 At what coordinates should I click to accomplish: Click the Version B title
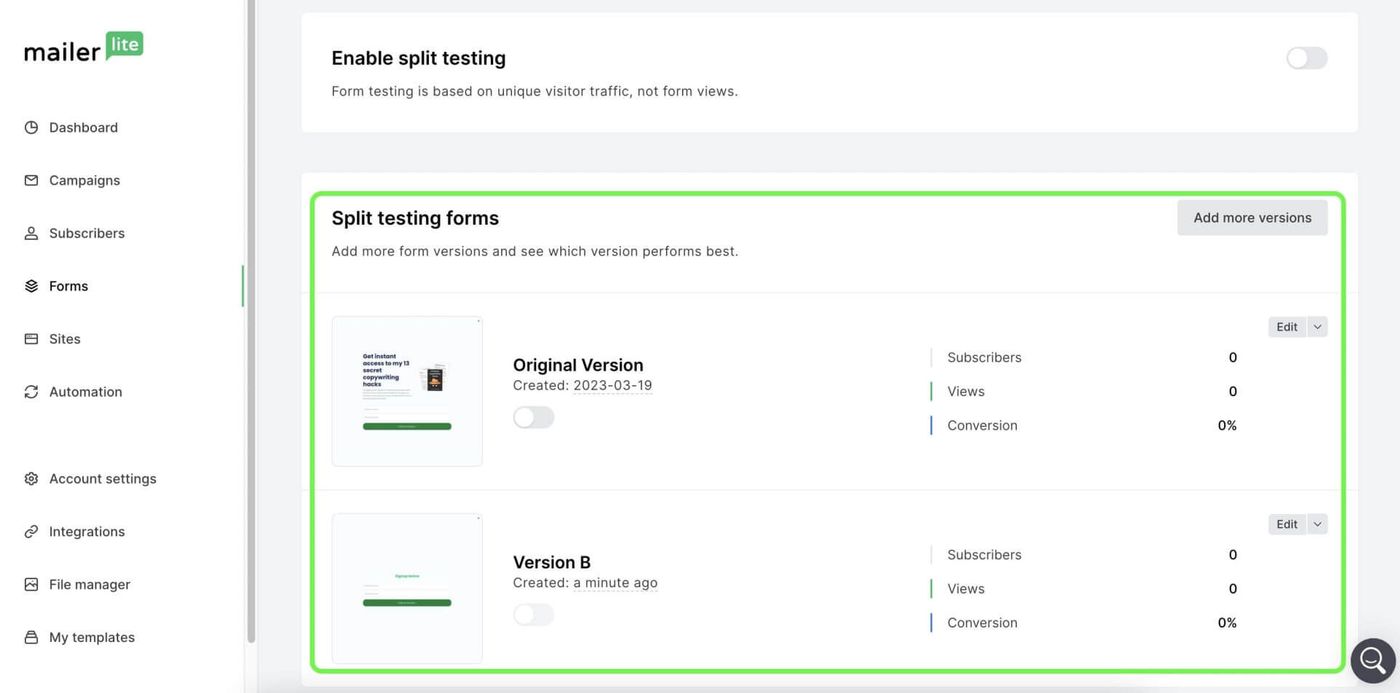click(552, 562)
